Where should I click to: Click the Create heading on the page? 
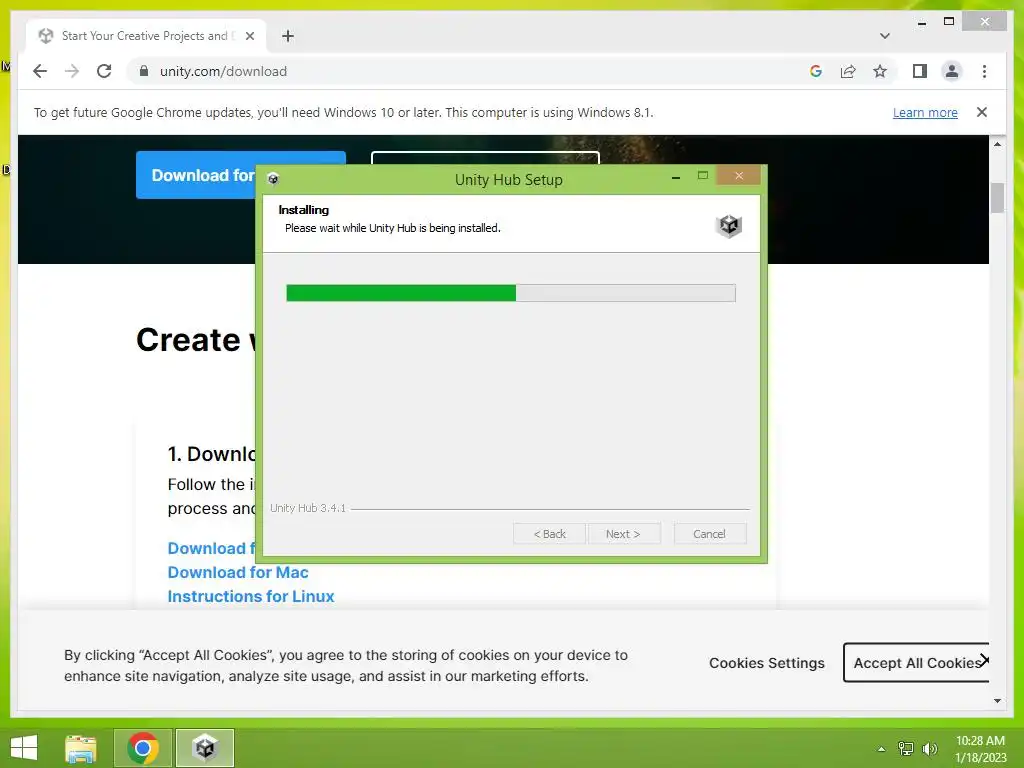click(x=189, y=340)
